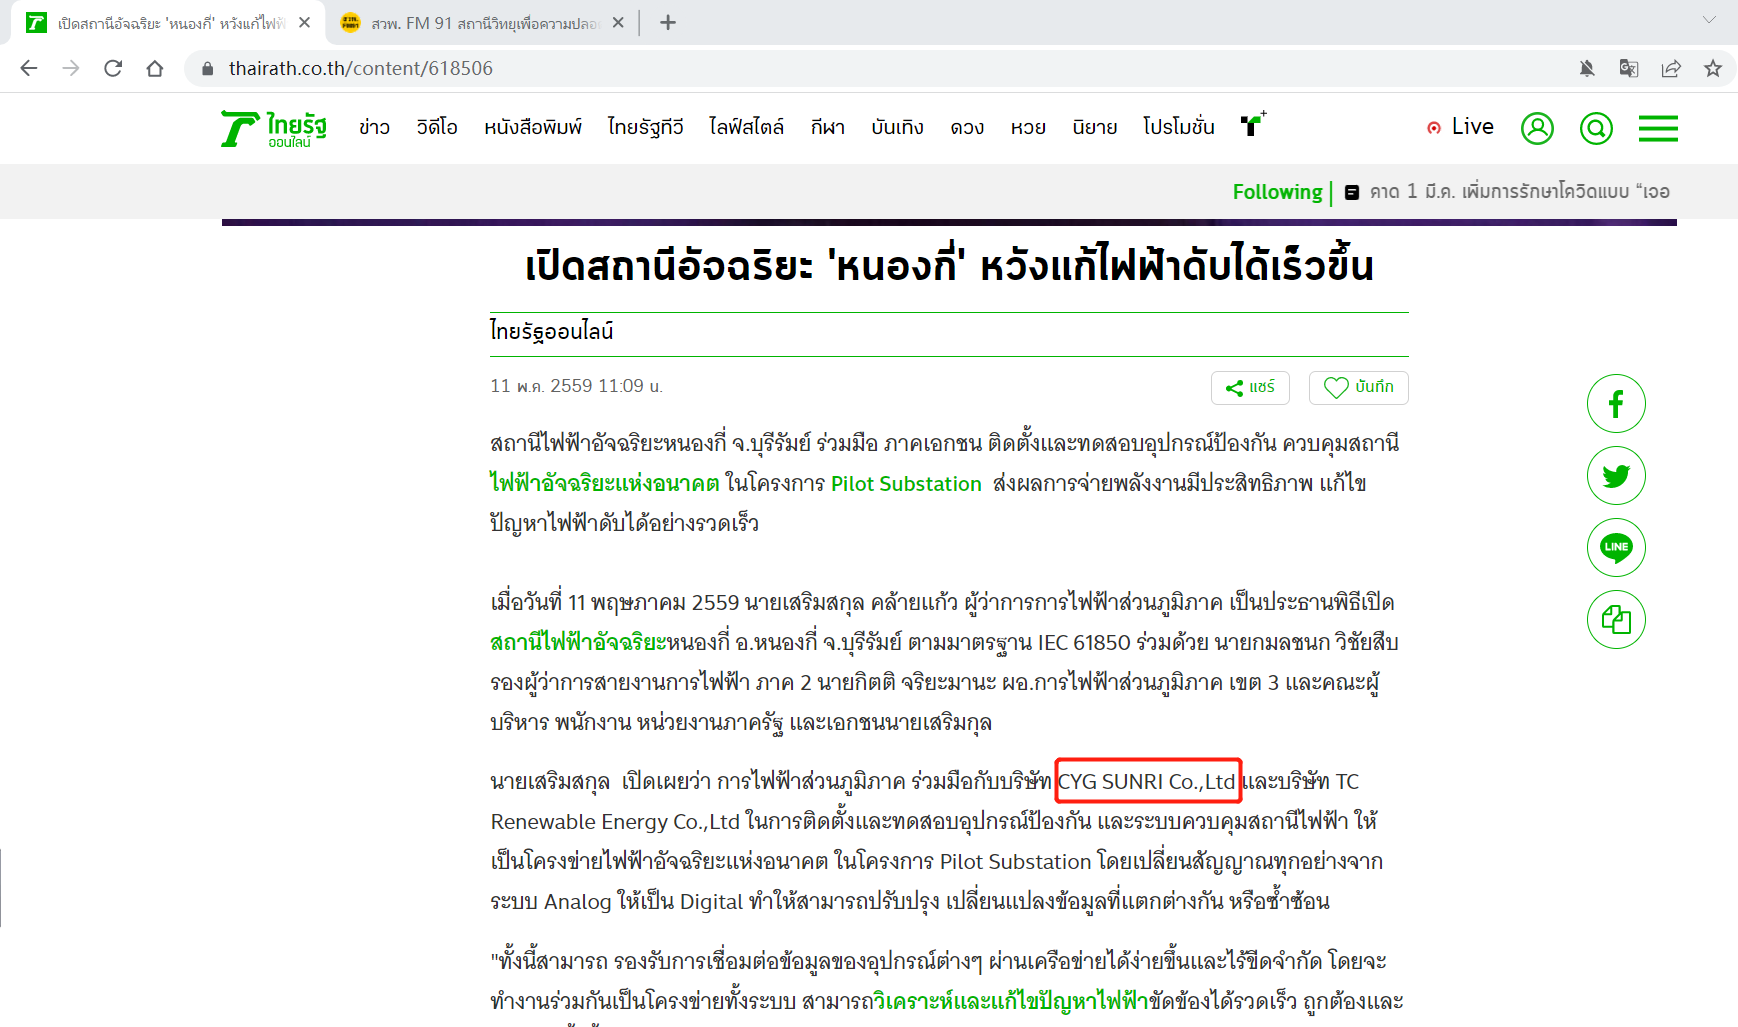Share article on Facebook icon
The height and width of the screenshot is (1027, 1738).
[1615, 404]
